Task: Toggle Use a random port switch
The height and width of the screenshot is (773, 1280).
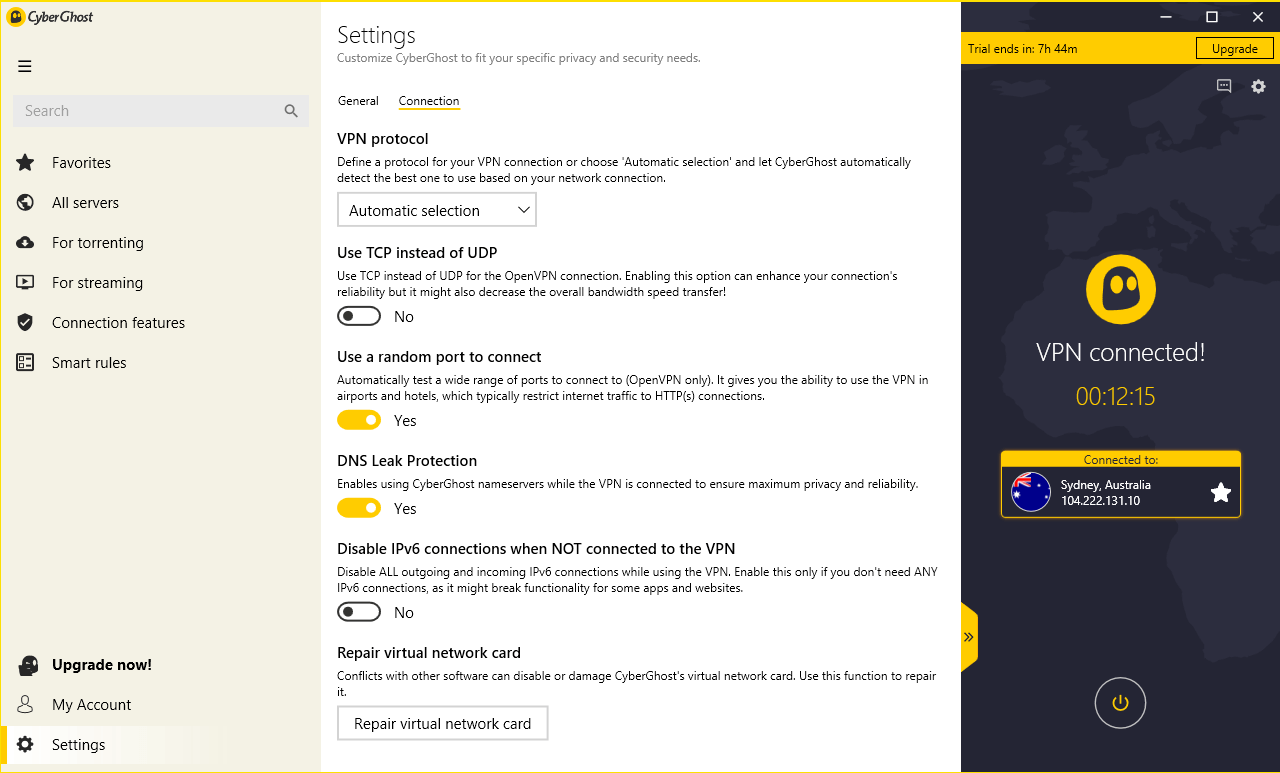Action: click(x=359, y=421)
